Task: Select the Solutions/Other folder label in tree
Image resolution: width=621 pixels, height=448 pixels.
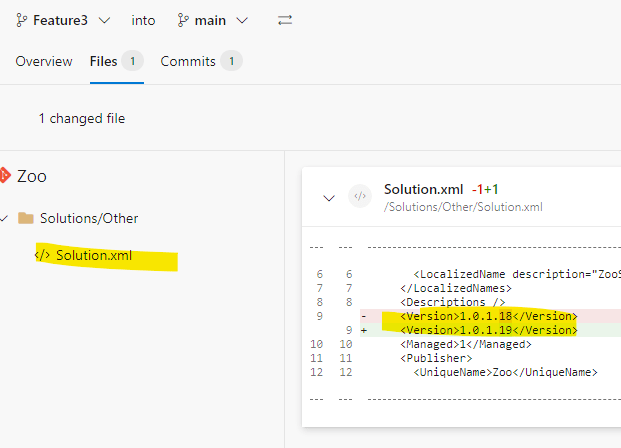Action: 89,218
